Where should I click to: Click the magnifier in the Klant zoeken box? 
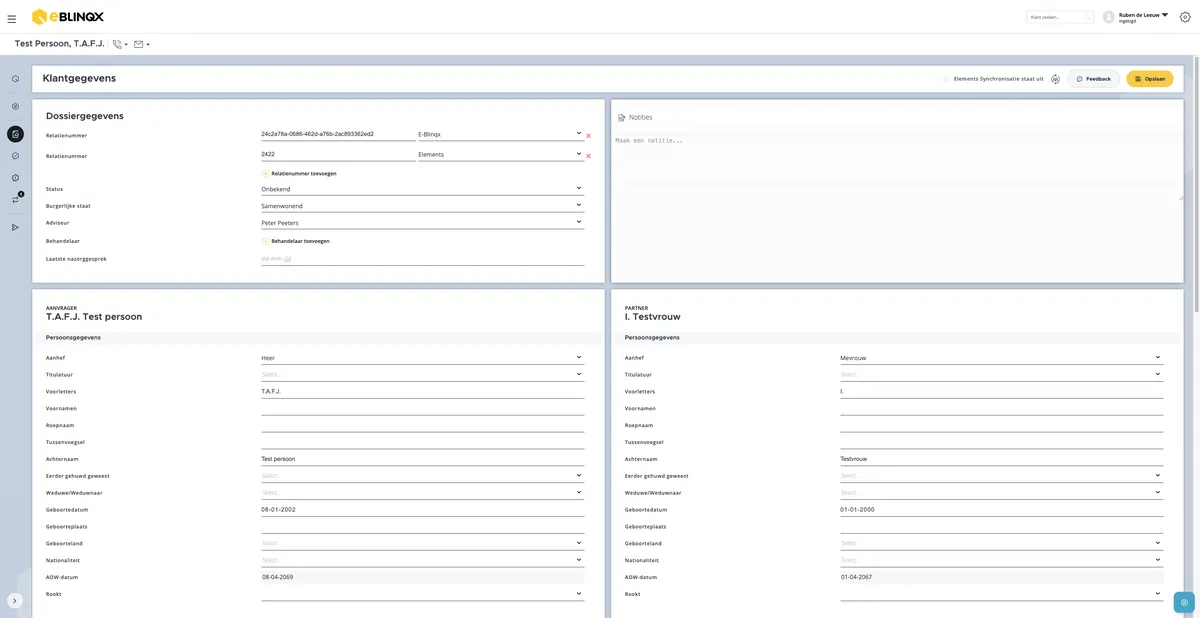point(1088,17)
